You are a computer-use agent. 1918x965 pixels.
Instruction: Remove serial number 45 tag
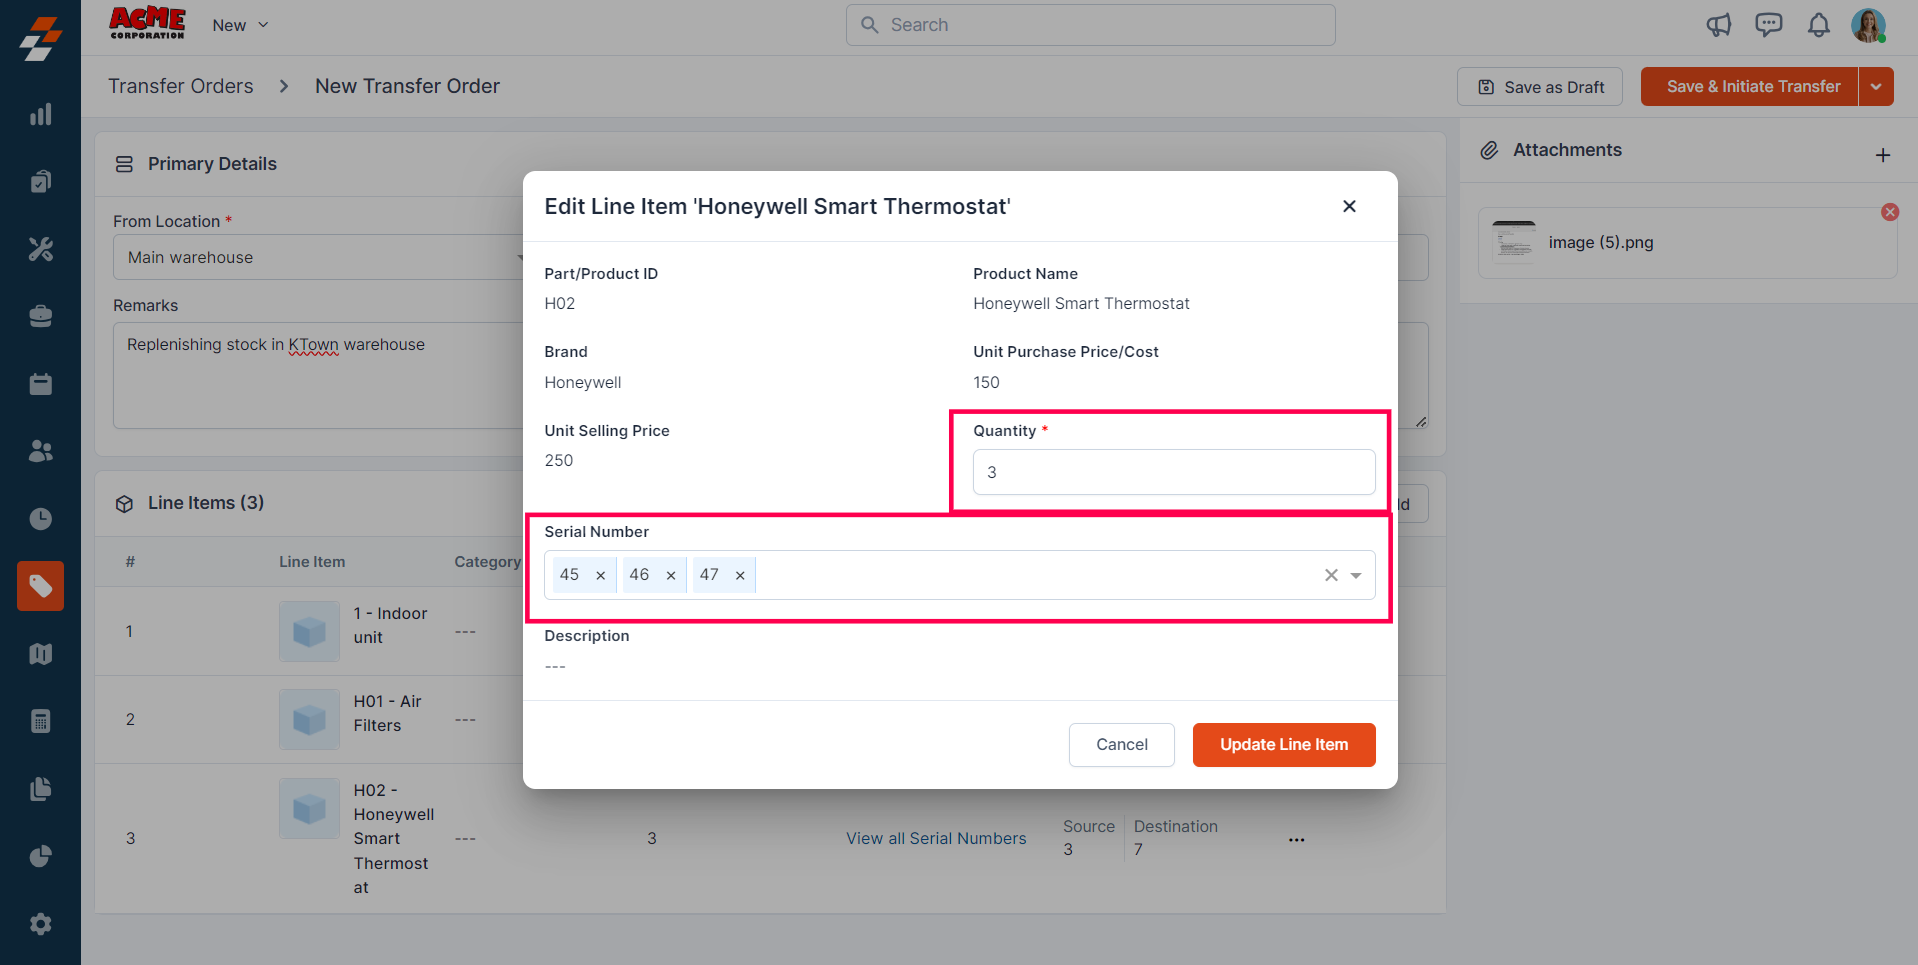click(x=600, y=575)
